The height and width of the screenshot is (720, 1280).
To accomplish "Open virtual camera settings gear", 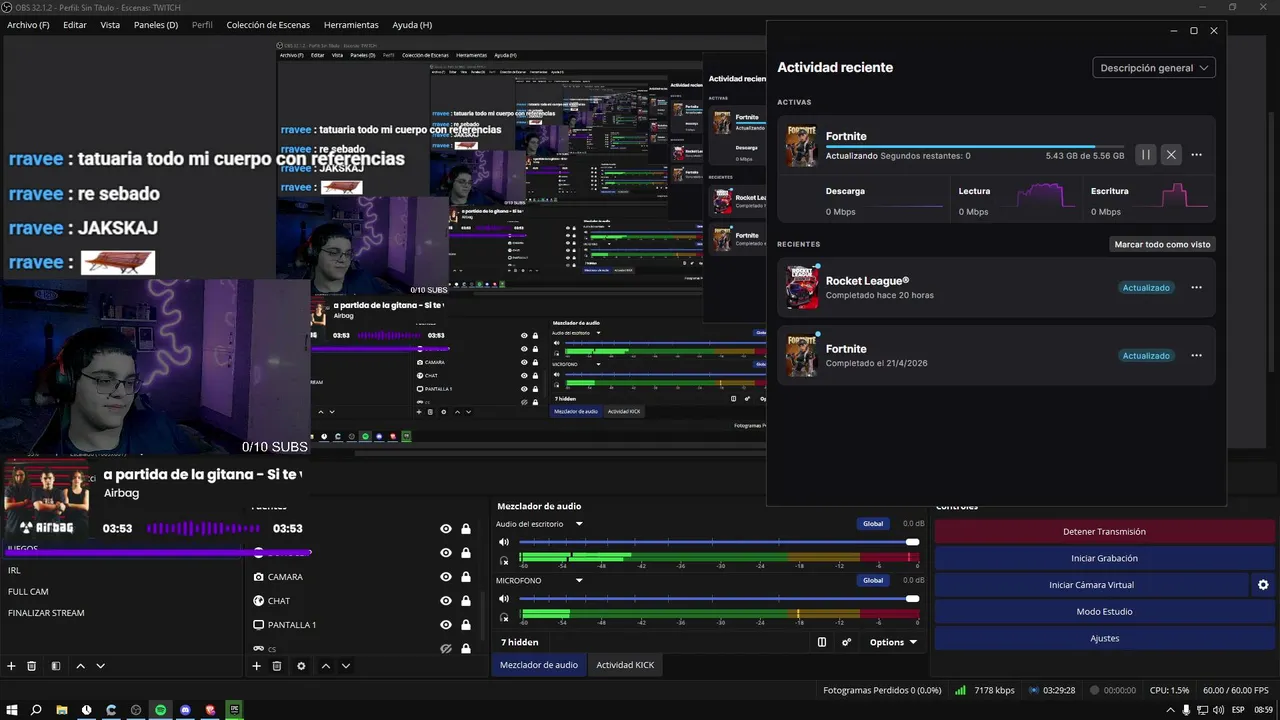I will coord(1263,585).
